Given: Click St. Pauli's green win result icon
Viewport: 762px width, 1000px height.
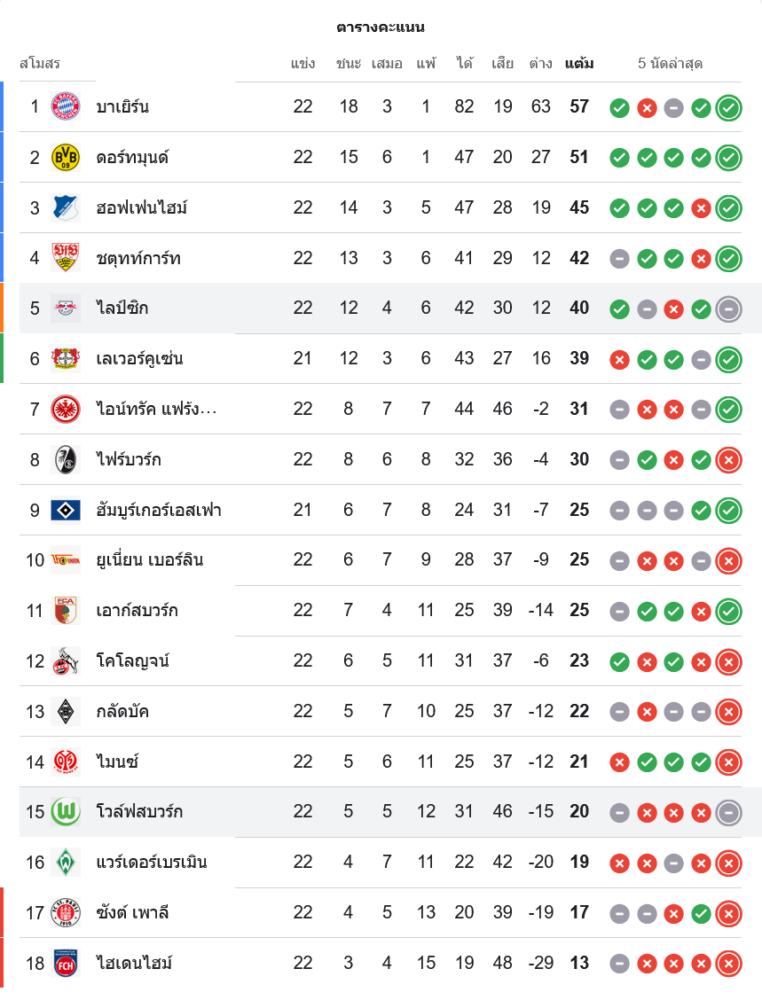Looking at the screenshot, I should (701, 912).
